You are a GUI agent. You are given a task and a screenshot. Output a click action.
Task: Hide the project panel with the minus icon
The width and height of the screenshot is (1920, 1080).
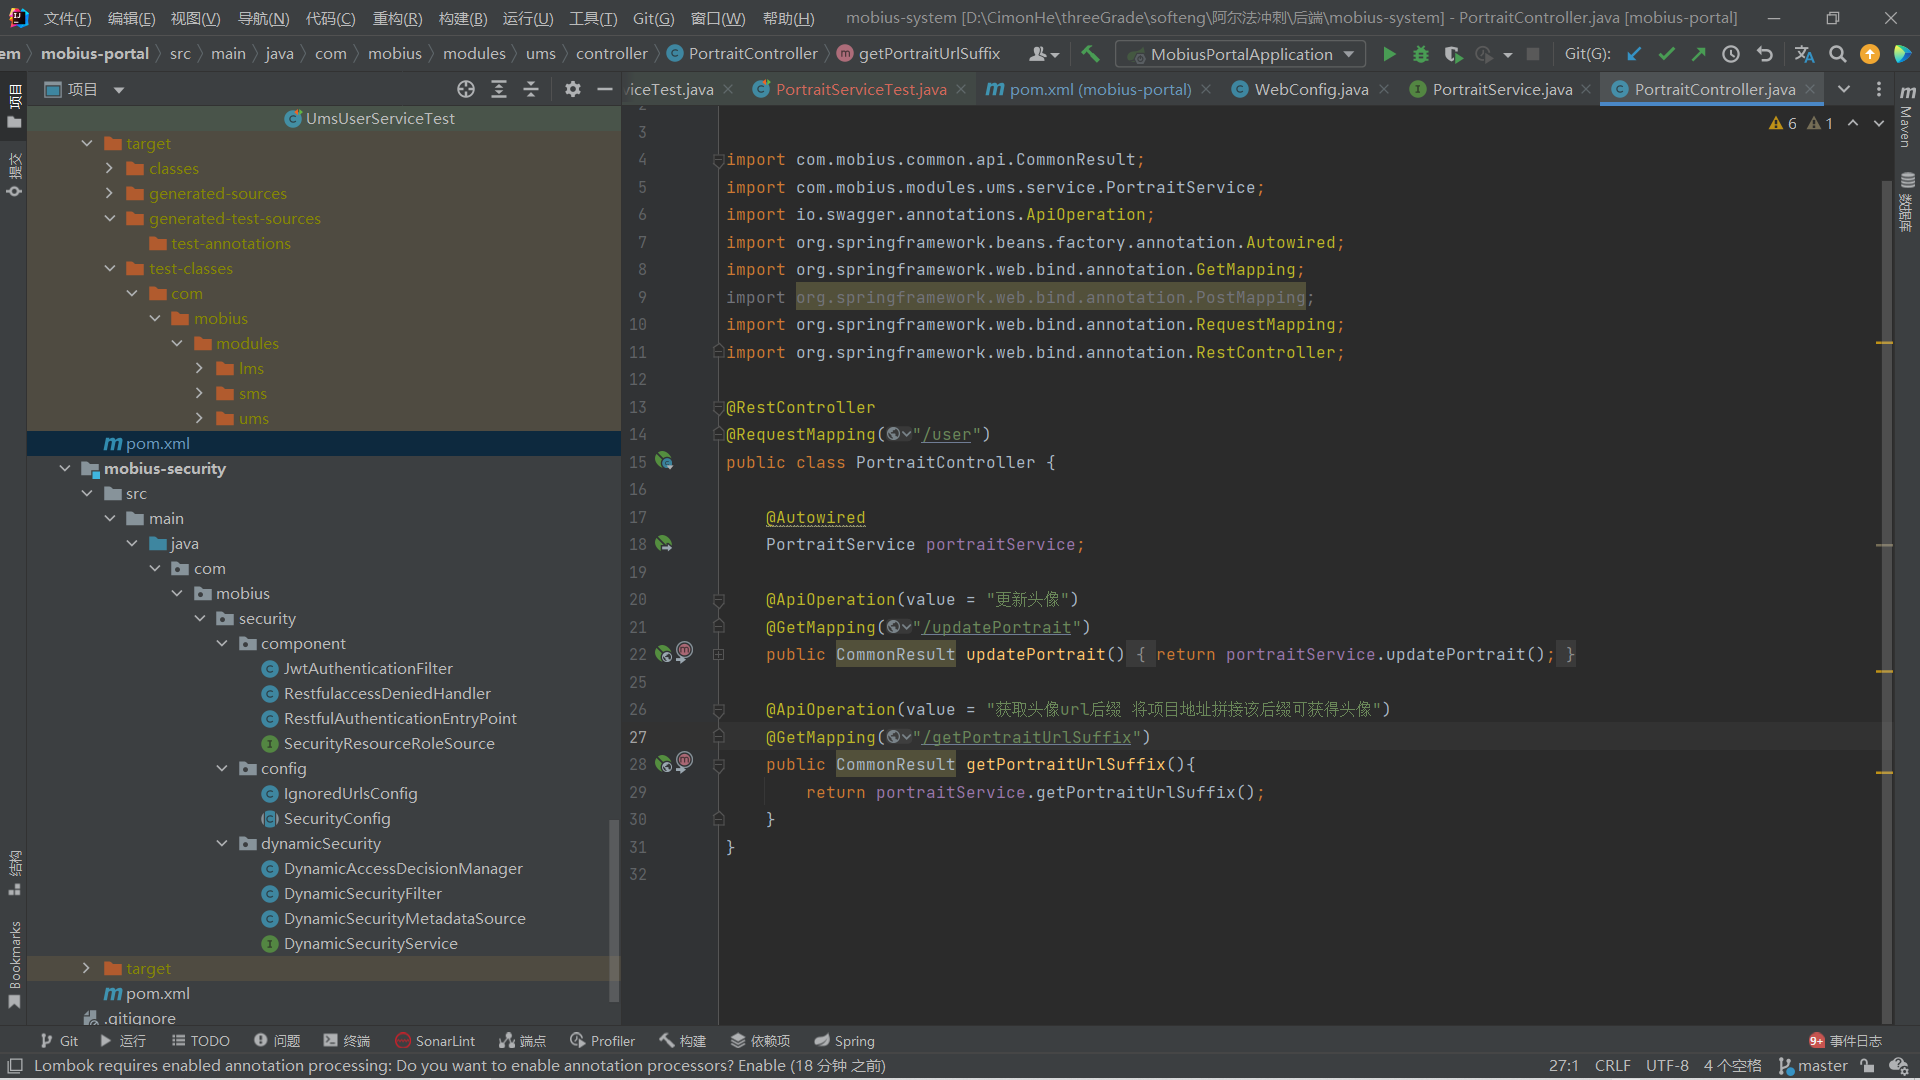[604, 90]
